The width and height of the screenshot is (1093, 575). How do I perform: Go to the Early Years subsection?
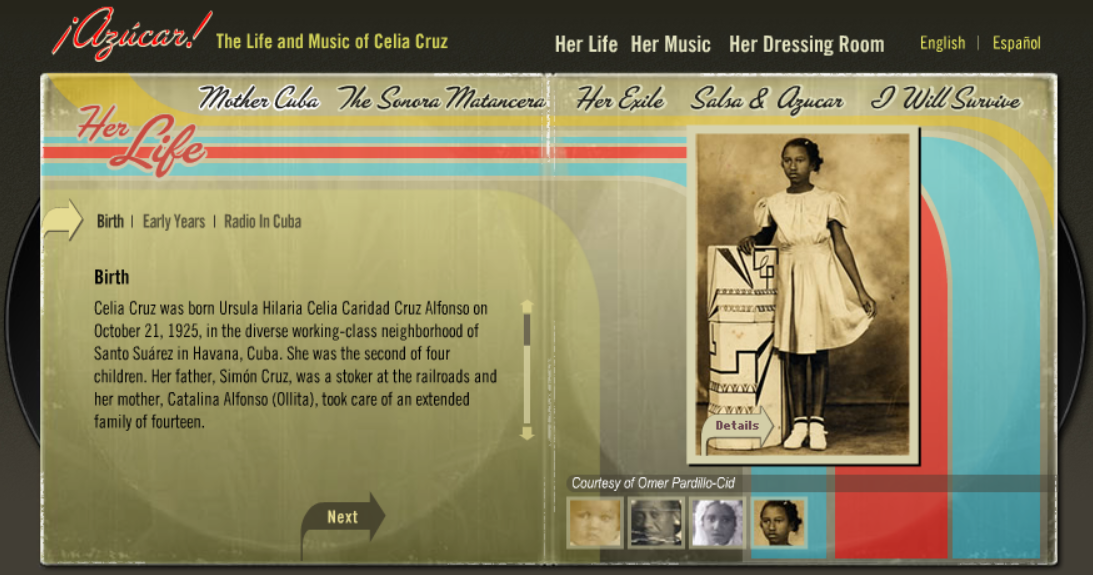coord(174,222)
